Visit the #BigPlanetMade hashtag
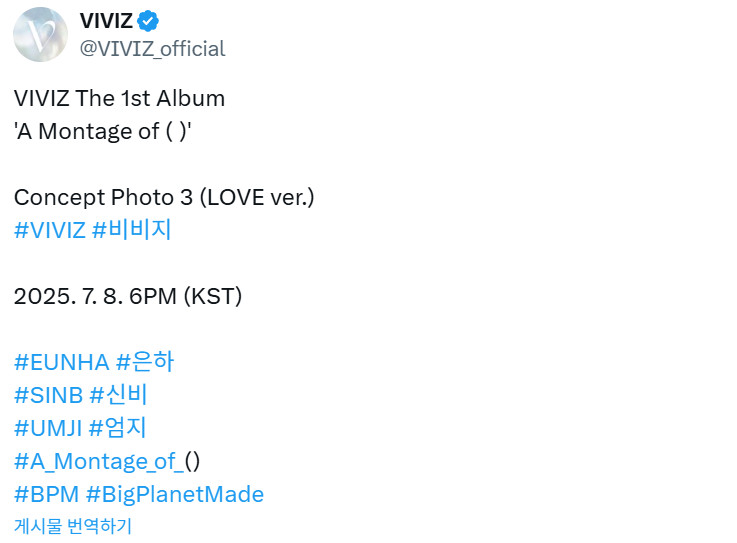The image size is (737, 543). point(175,494)
